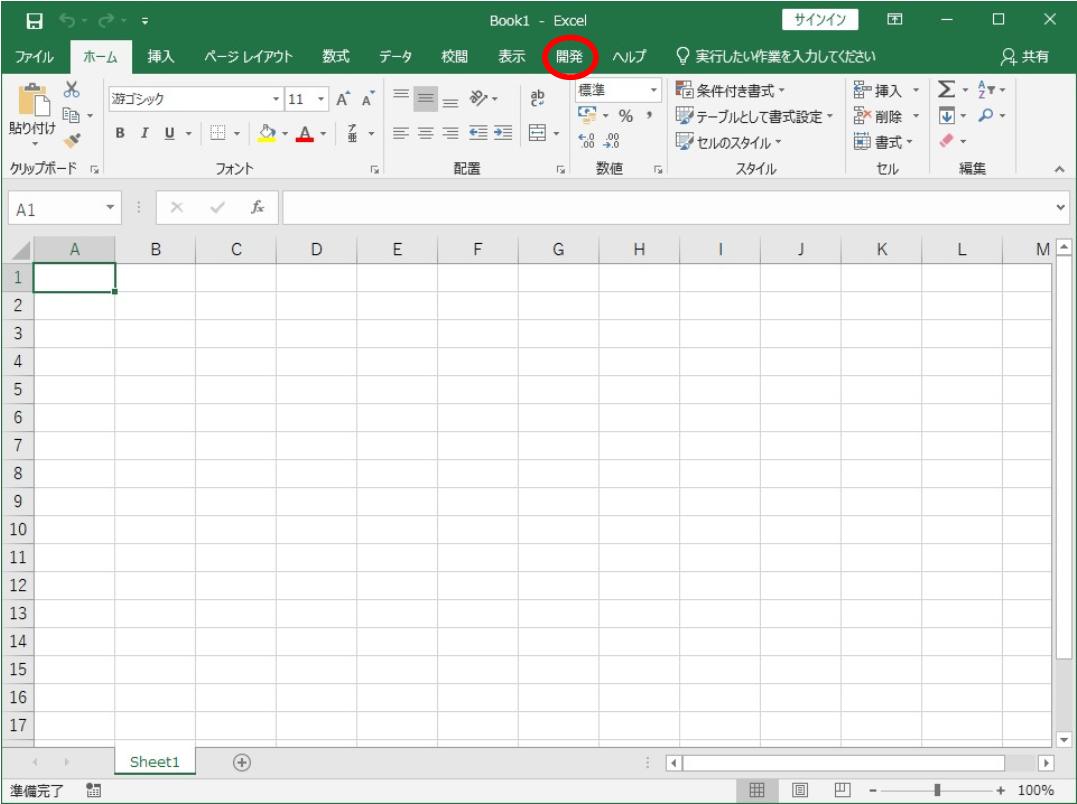
Task: Click the Percent Style icon
Action: 626,117
